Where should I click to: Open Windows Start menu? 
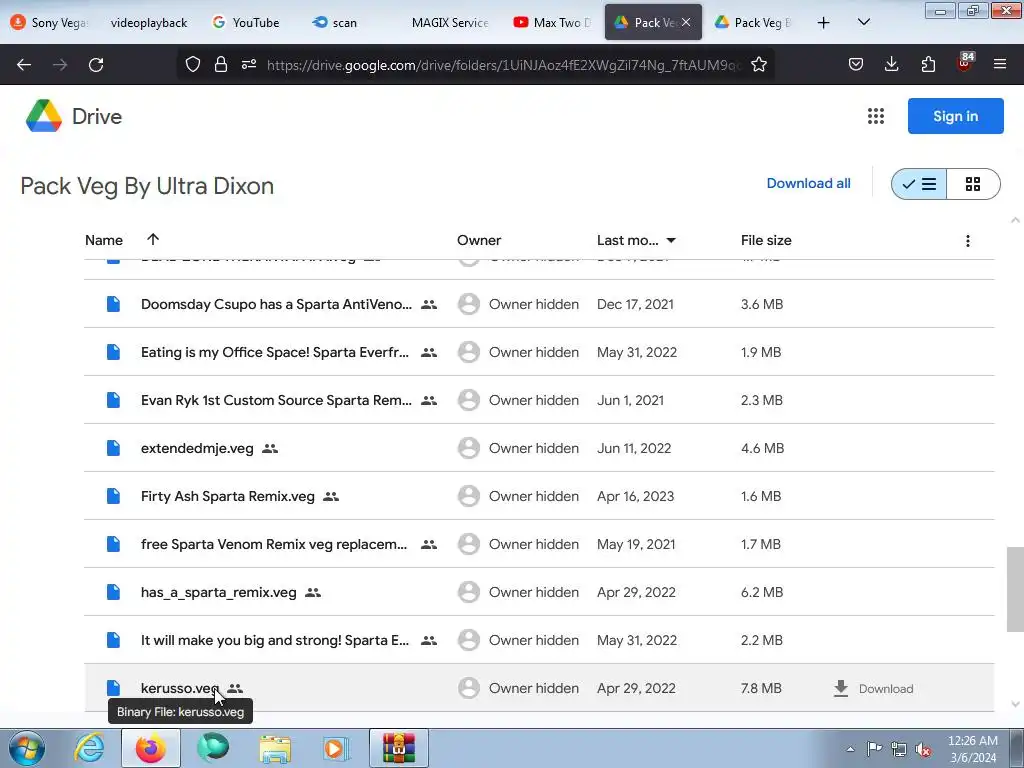27,748
